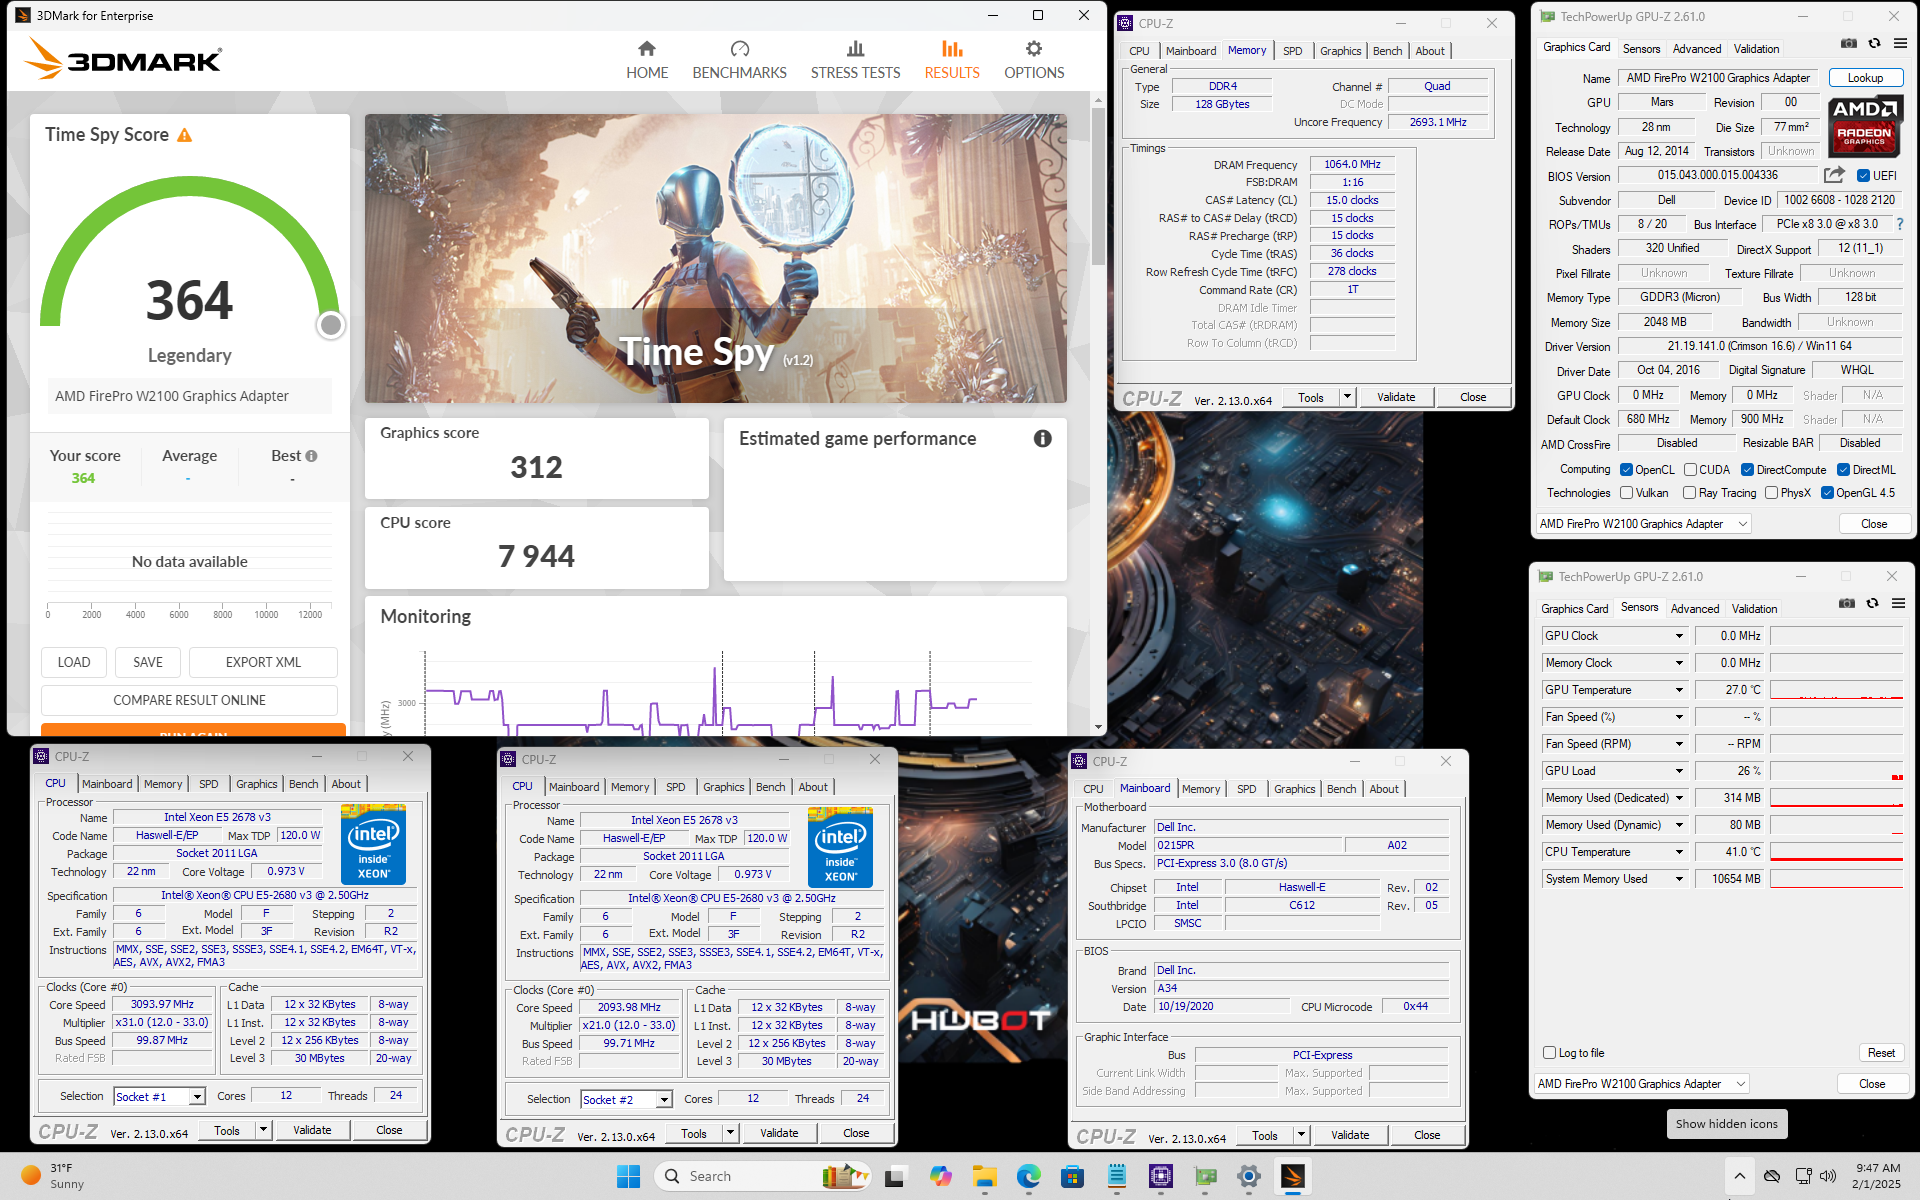Click 3DMark vertical scrollbar down arrow
Image resolution: width=1920 pixels, height=1200 pixels.
(1098, 727)
